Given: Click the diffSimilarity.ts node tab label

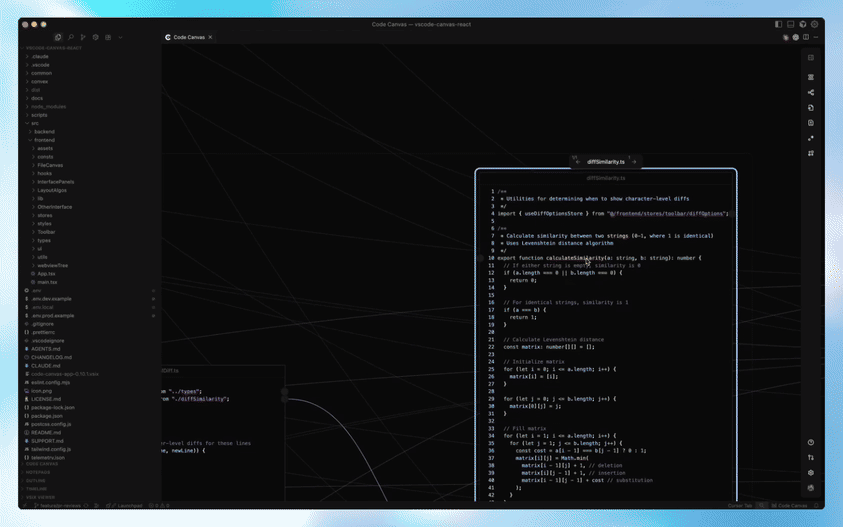Looking at the screenshot, I should [x=605, y=161].
